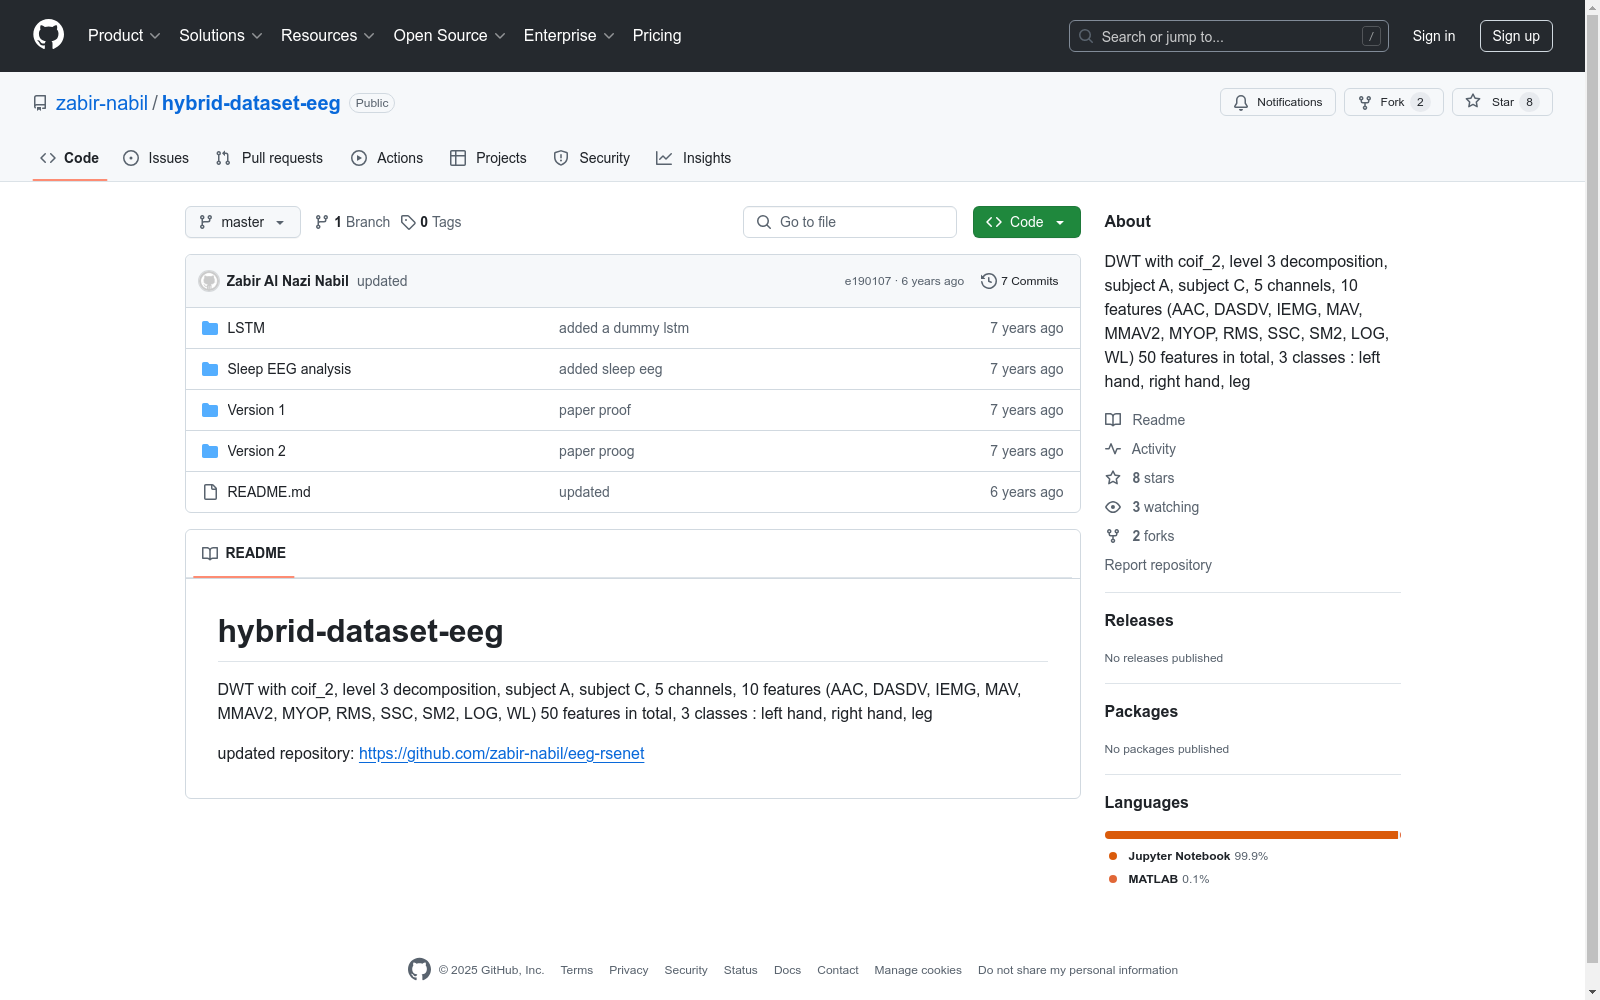
Task: Go to Pricing page
Action: click(657, 36)
